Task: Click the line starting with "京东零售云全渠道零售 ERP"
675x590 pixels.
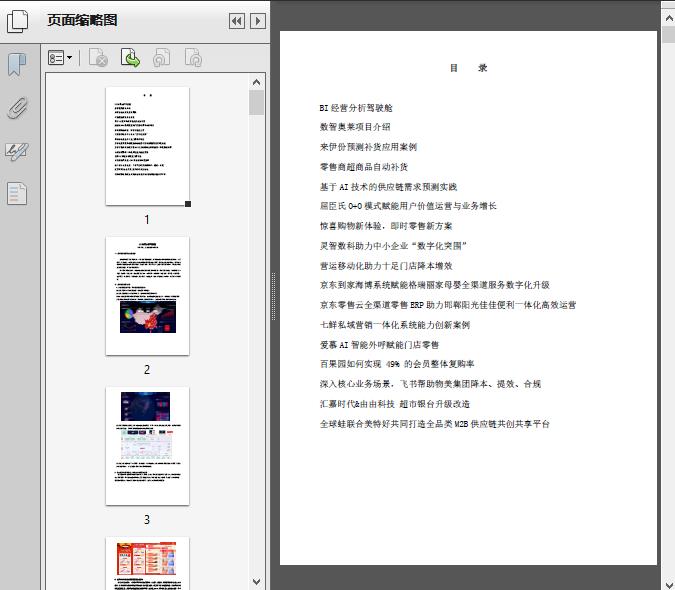Action: tap(448, 305)
